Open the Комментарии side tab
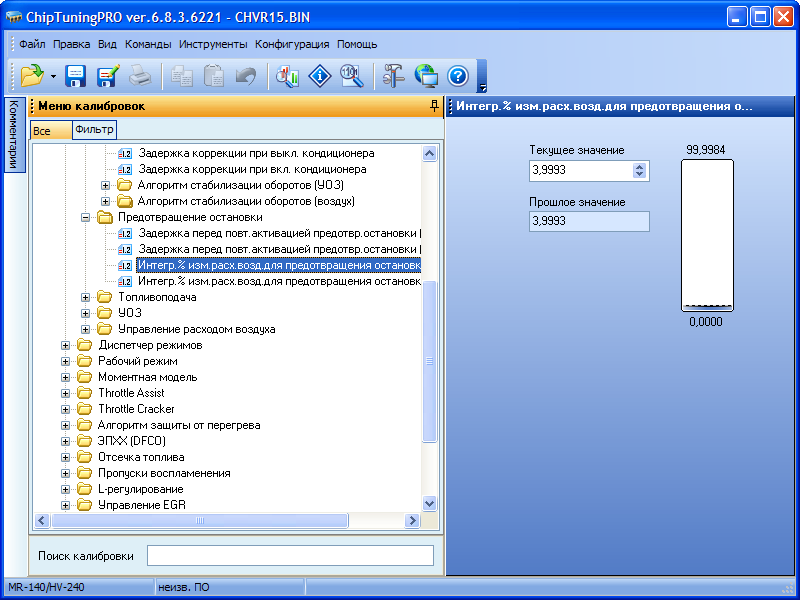 (x=13, y=134)
